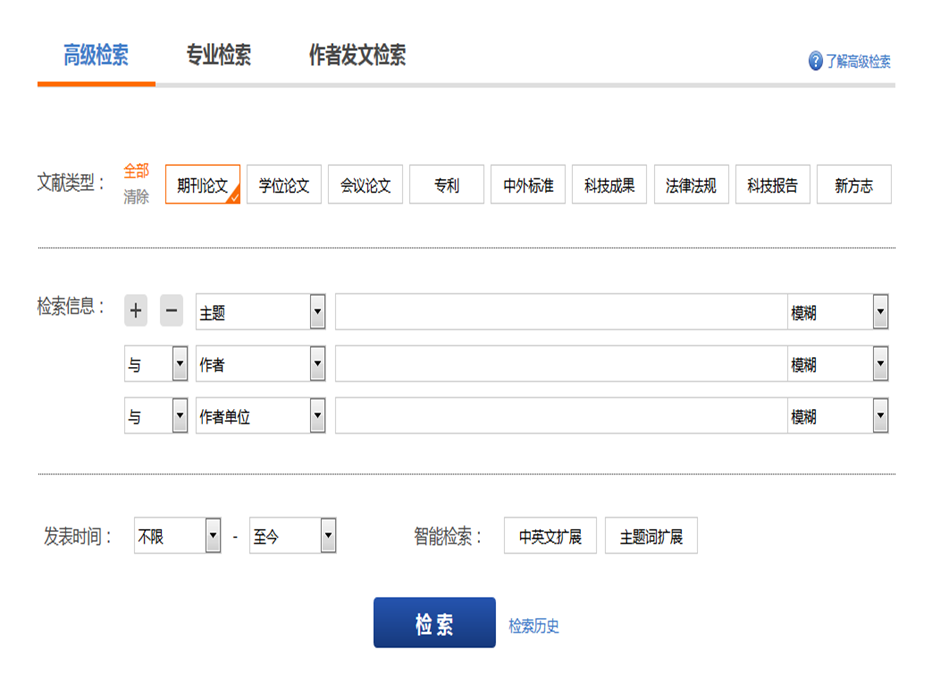Open the 不限 start year dropdown
Viewport: 949px width, 685px height.
pos(177,536)
